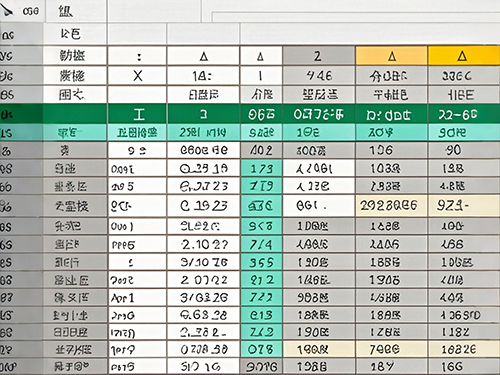Click the triangle icon in the yellow header cell
The width and height of the screenshot is (500, 375).
pyautogui.click(x=462, y=56)
